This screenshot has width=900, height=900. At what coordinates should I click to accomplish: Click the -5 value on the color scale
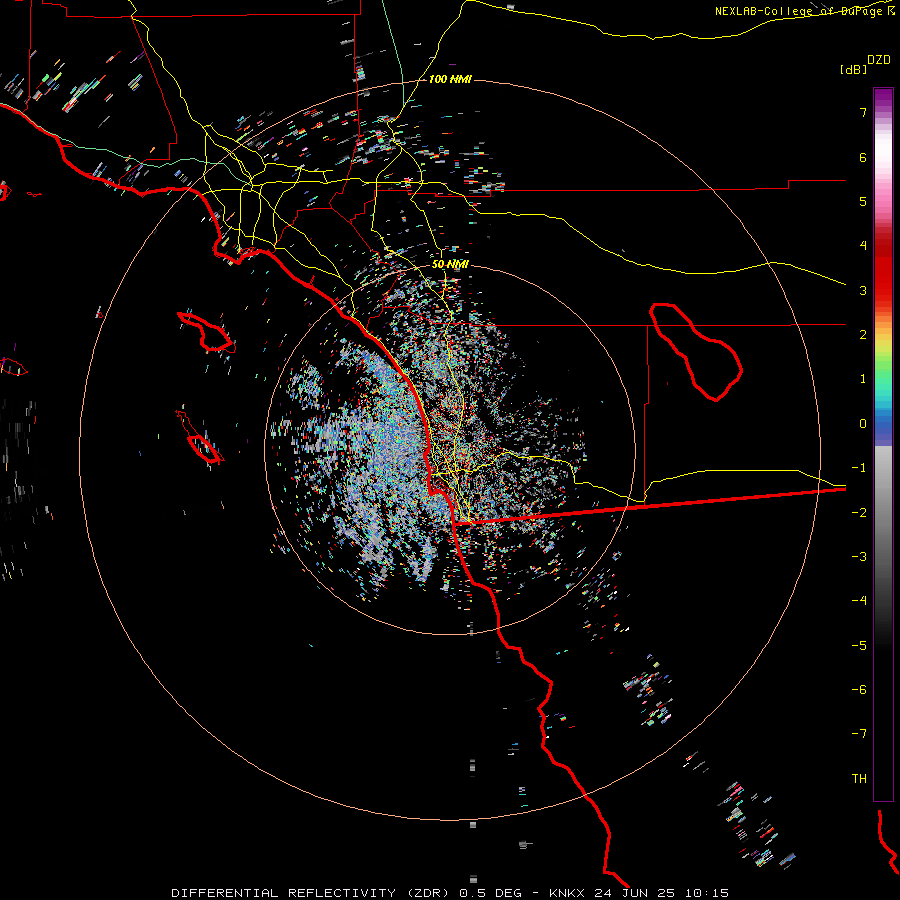pos(859,645)
